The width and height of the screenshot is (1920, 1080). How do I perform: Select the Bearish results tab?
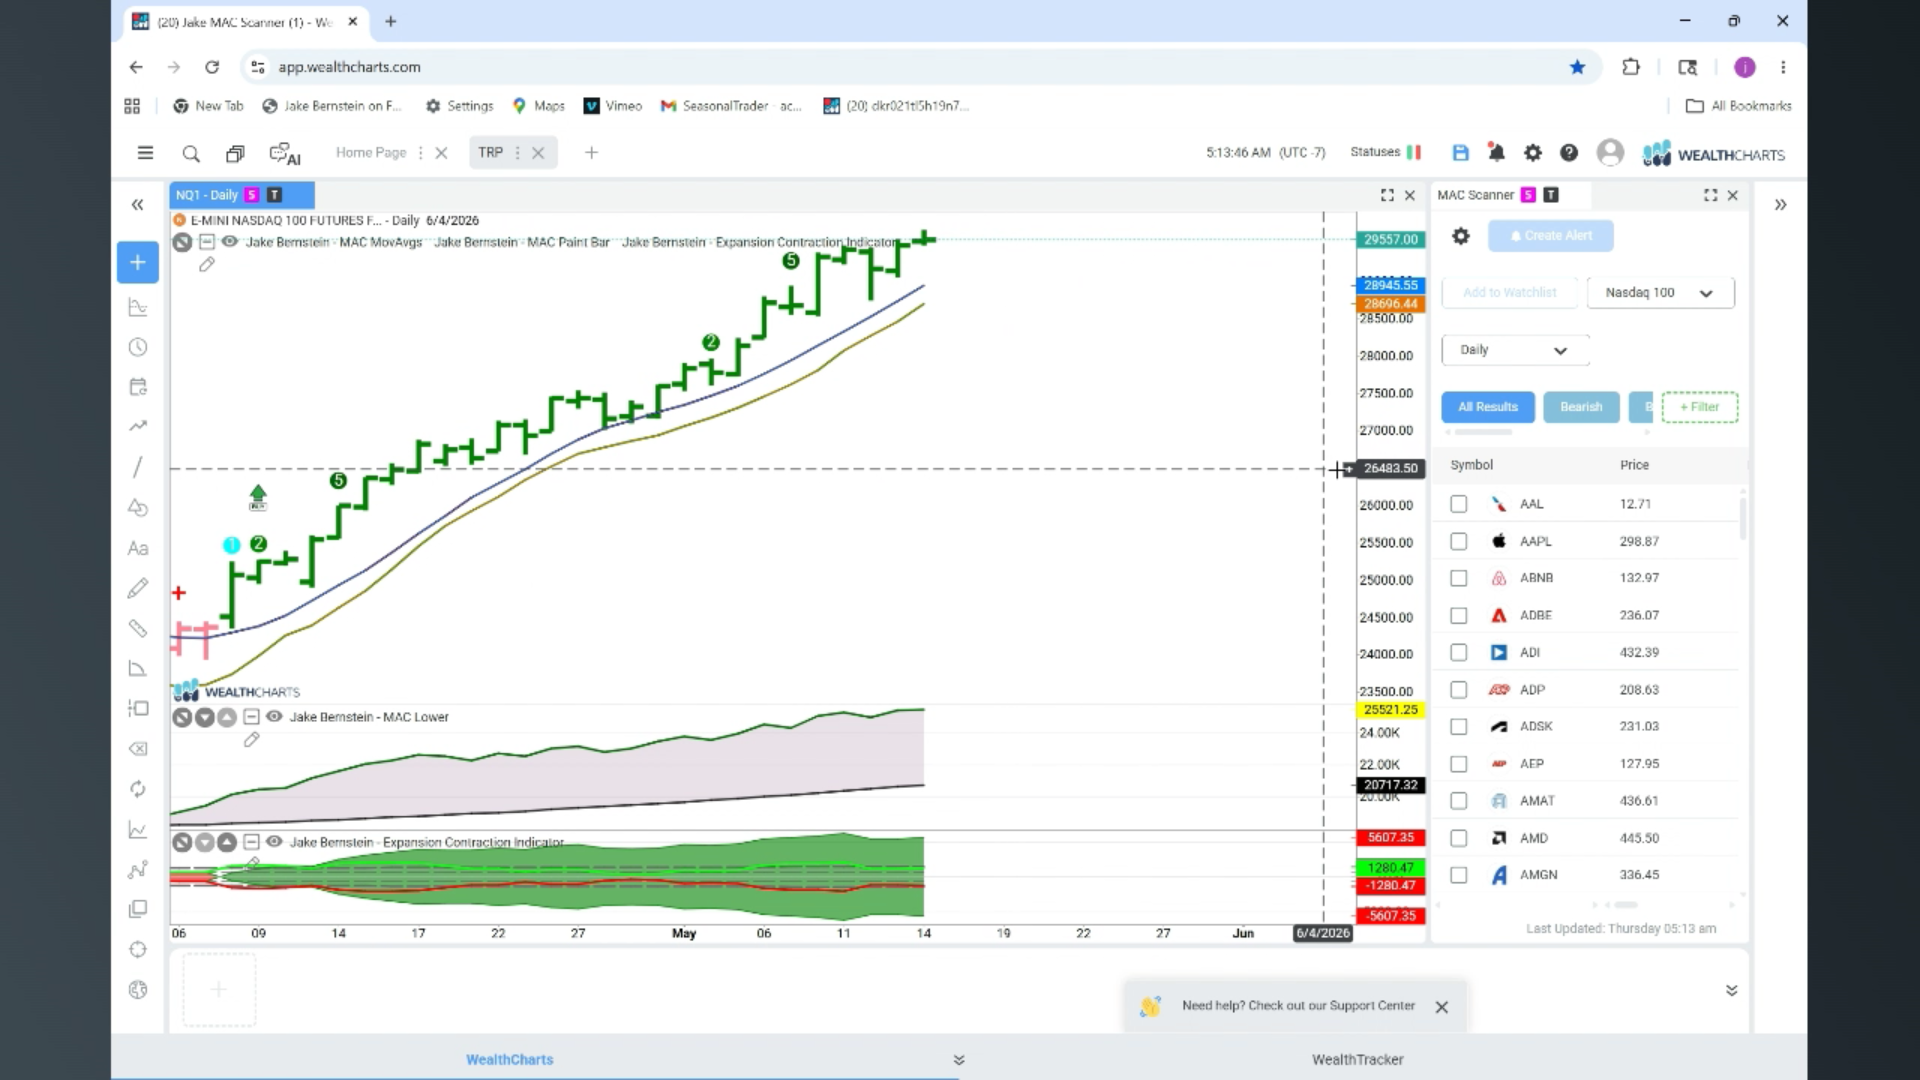point(1581,407)
